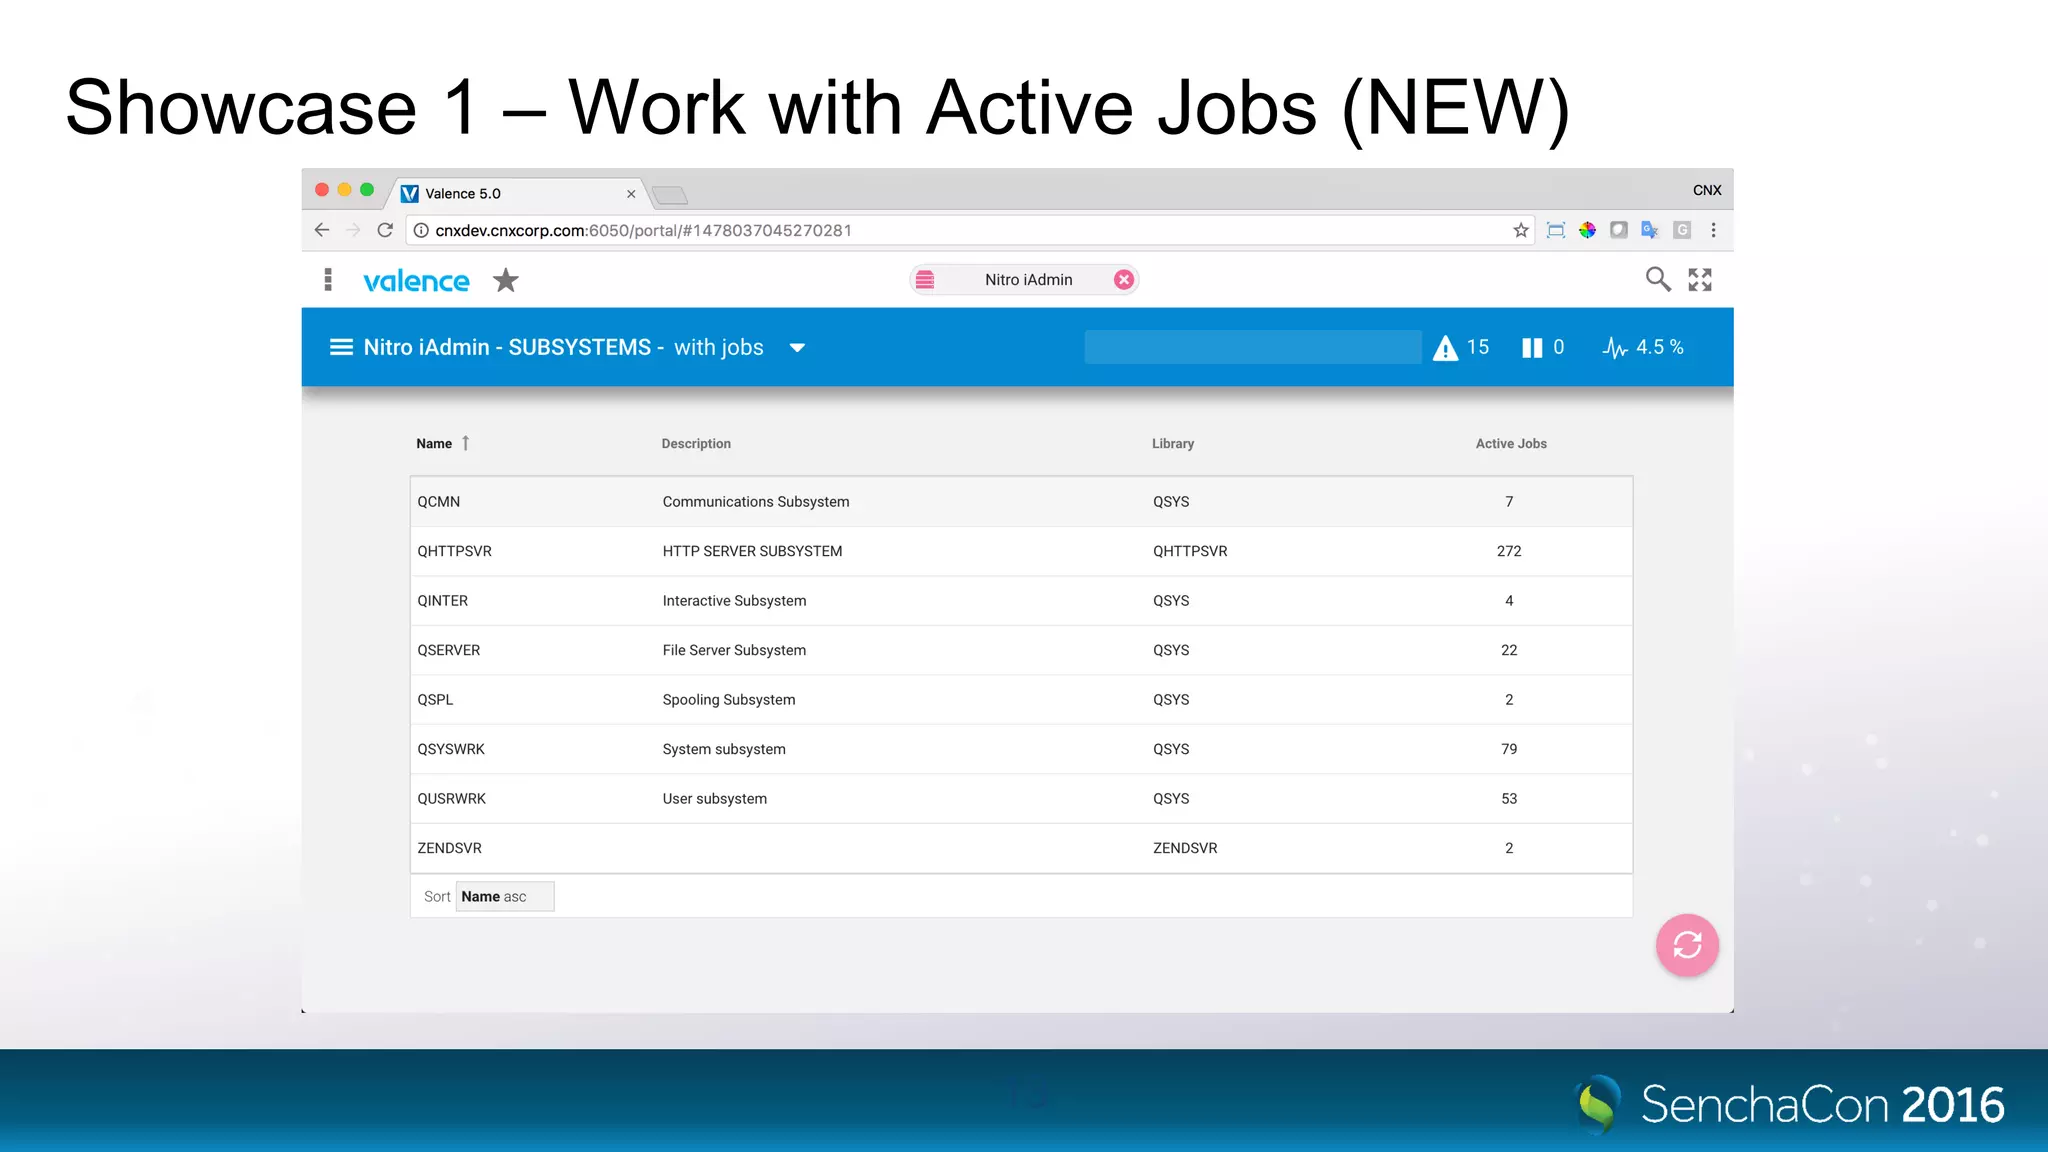Bookmark page with the star icon
Viewport: 2048px width, 1152px height.
1521,230
